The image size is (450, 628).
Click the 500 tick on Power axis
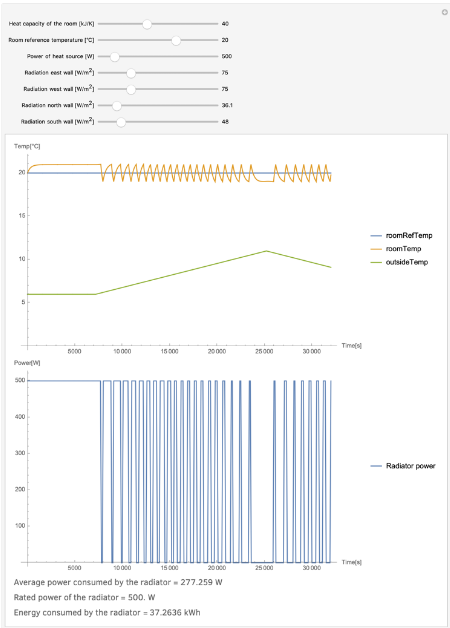[x=20, y=380]
